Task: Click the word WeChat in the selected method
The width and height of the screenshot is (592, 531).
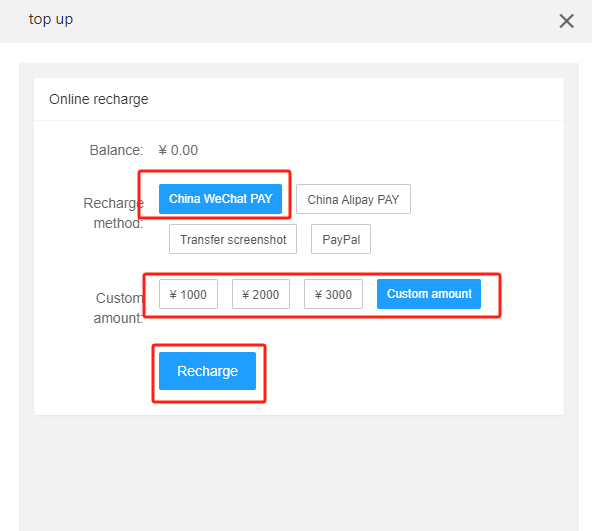Action: click(225, 199)
